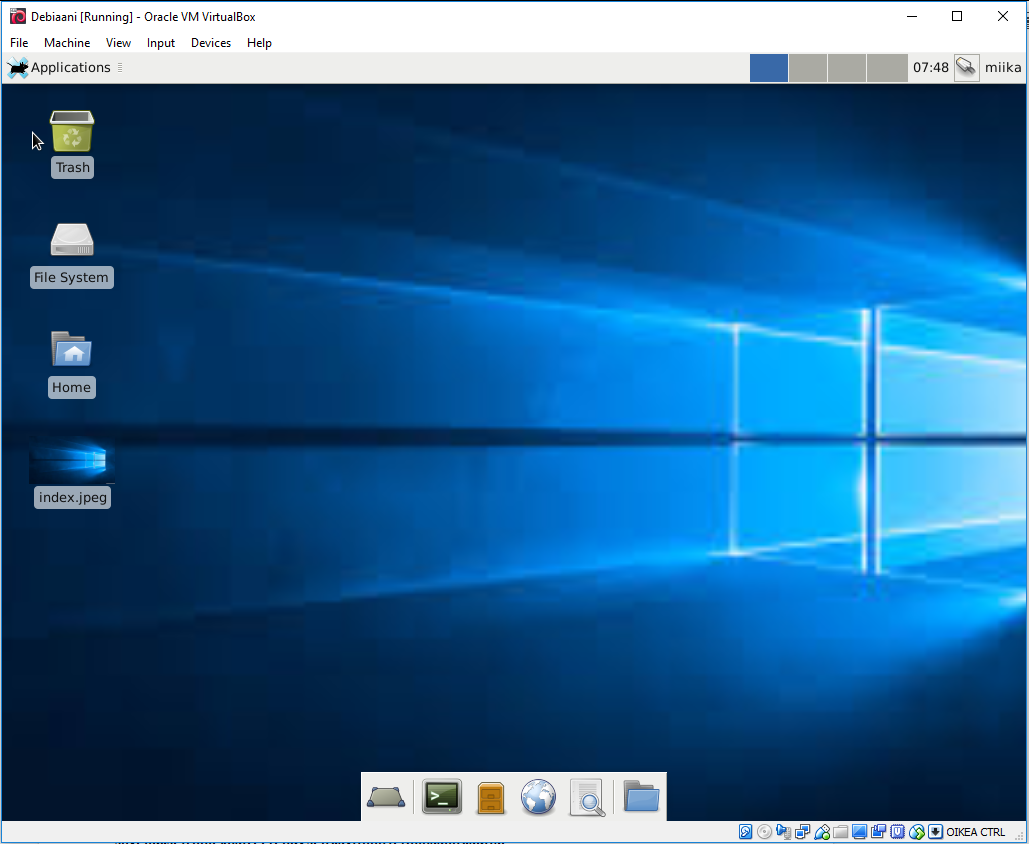The height and width of the screenshot is (844, 1029).
Task: Click CPU virtualization chip status icon
Action: point(897,832)
